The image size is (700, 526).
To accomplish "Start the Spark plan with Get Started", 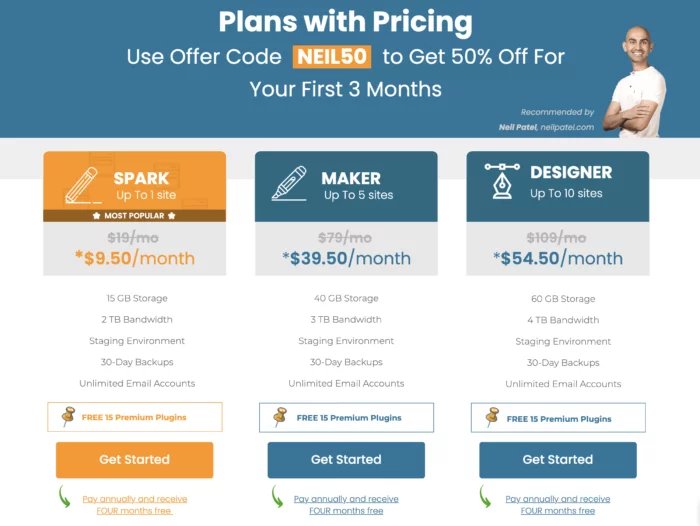I will [x=134, y=460].
